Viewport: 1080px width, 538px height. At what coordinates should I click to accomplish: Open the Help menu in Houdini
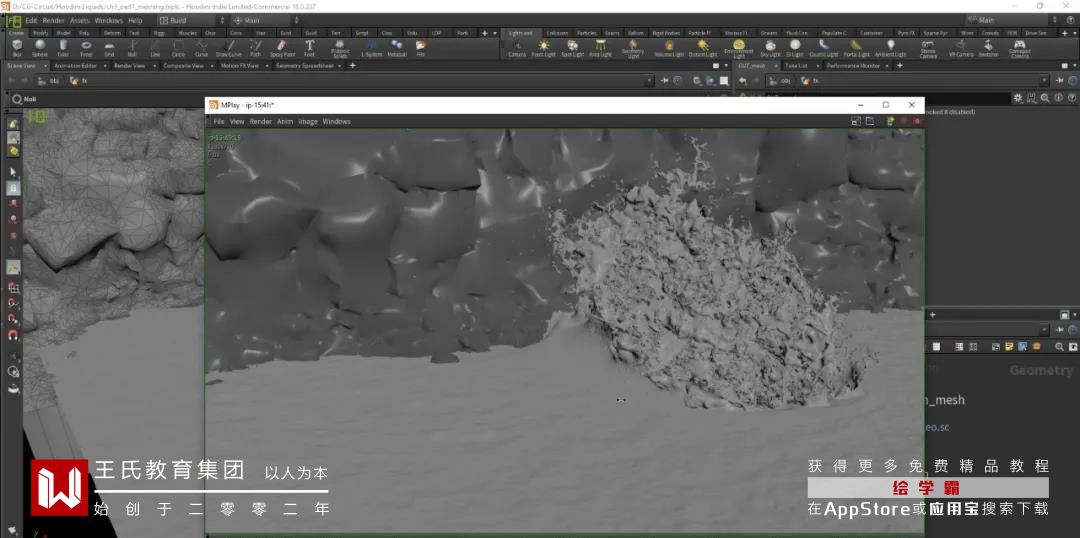pyautogui.click(x=135, y=21)
